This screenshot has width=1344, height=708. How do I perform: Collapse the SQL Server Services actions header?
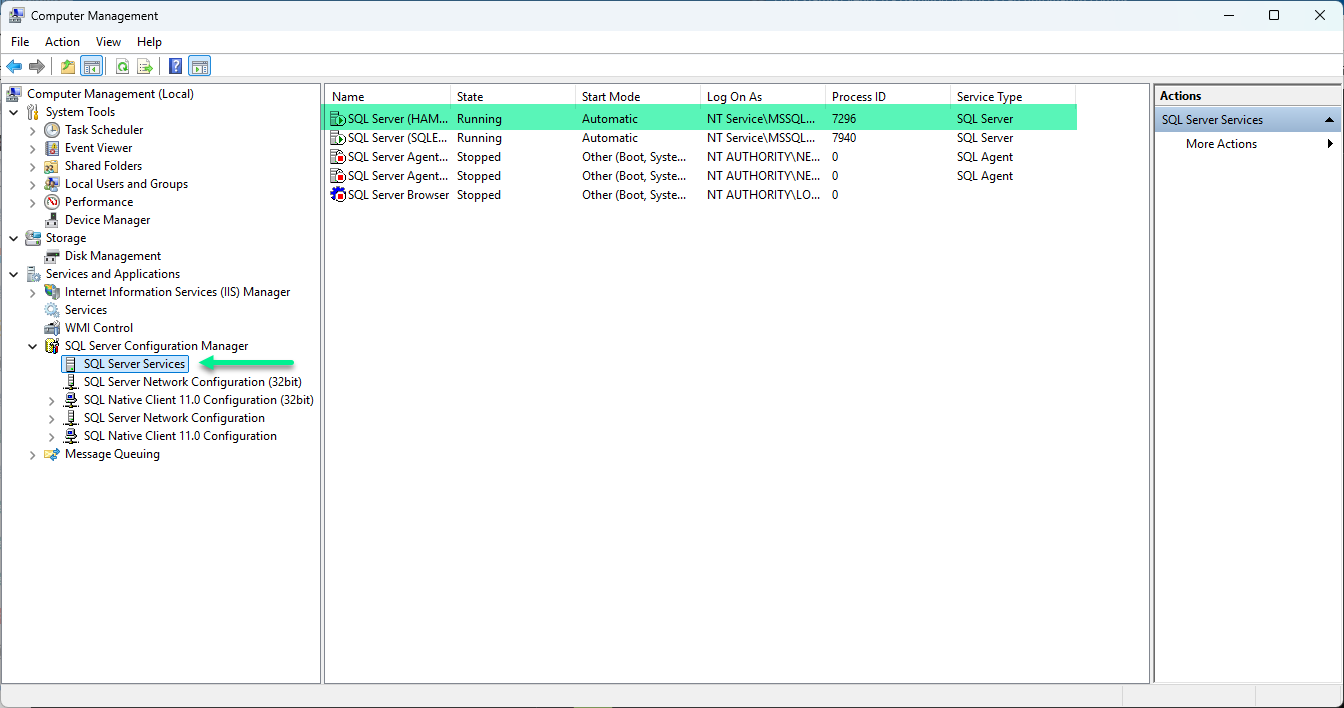pos(1329,120)
